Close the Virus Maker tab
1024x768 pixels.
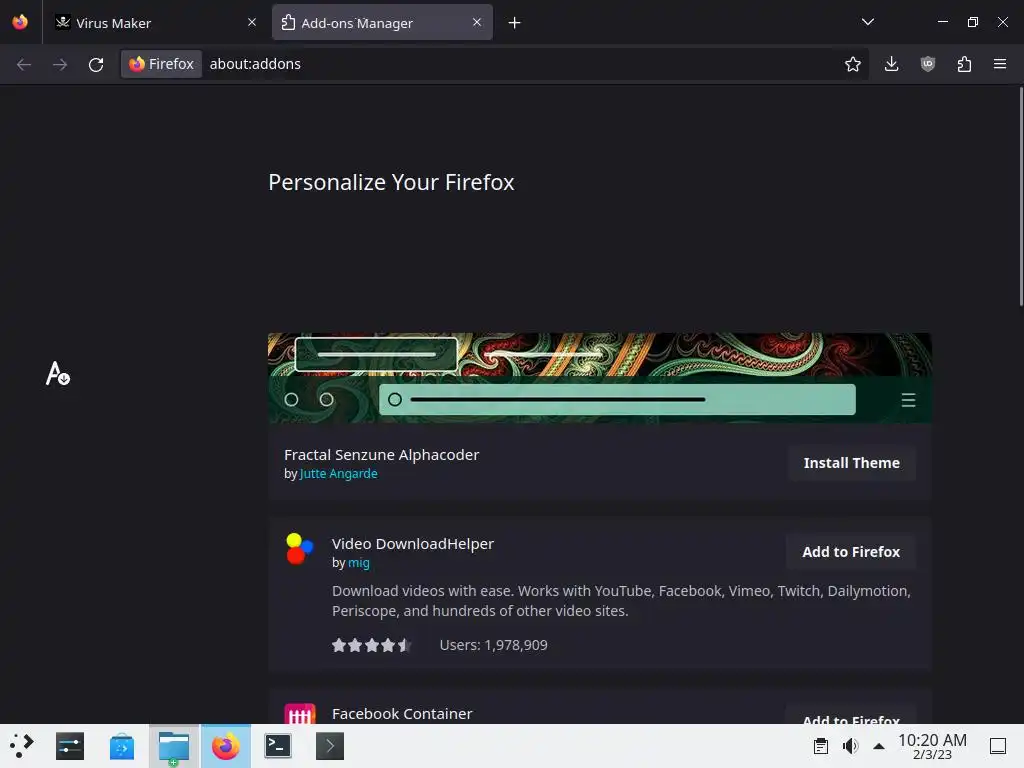tap(251, 22)
